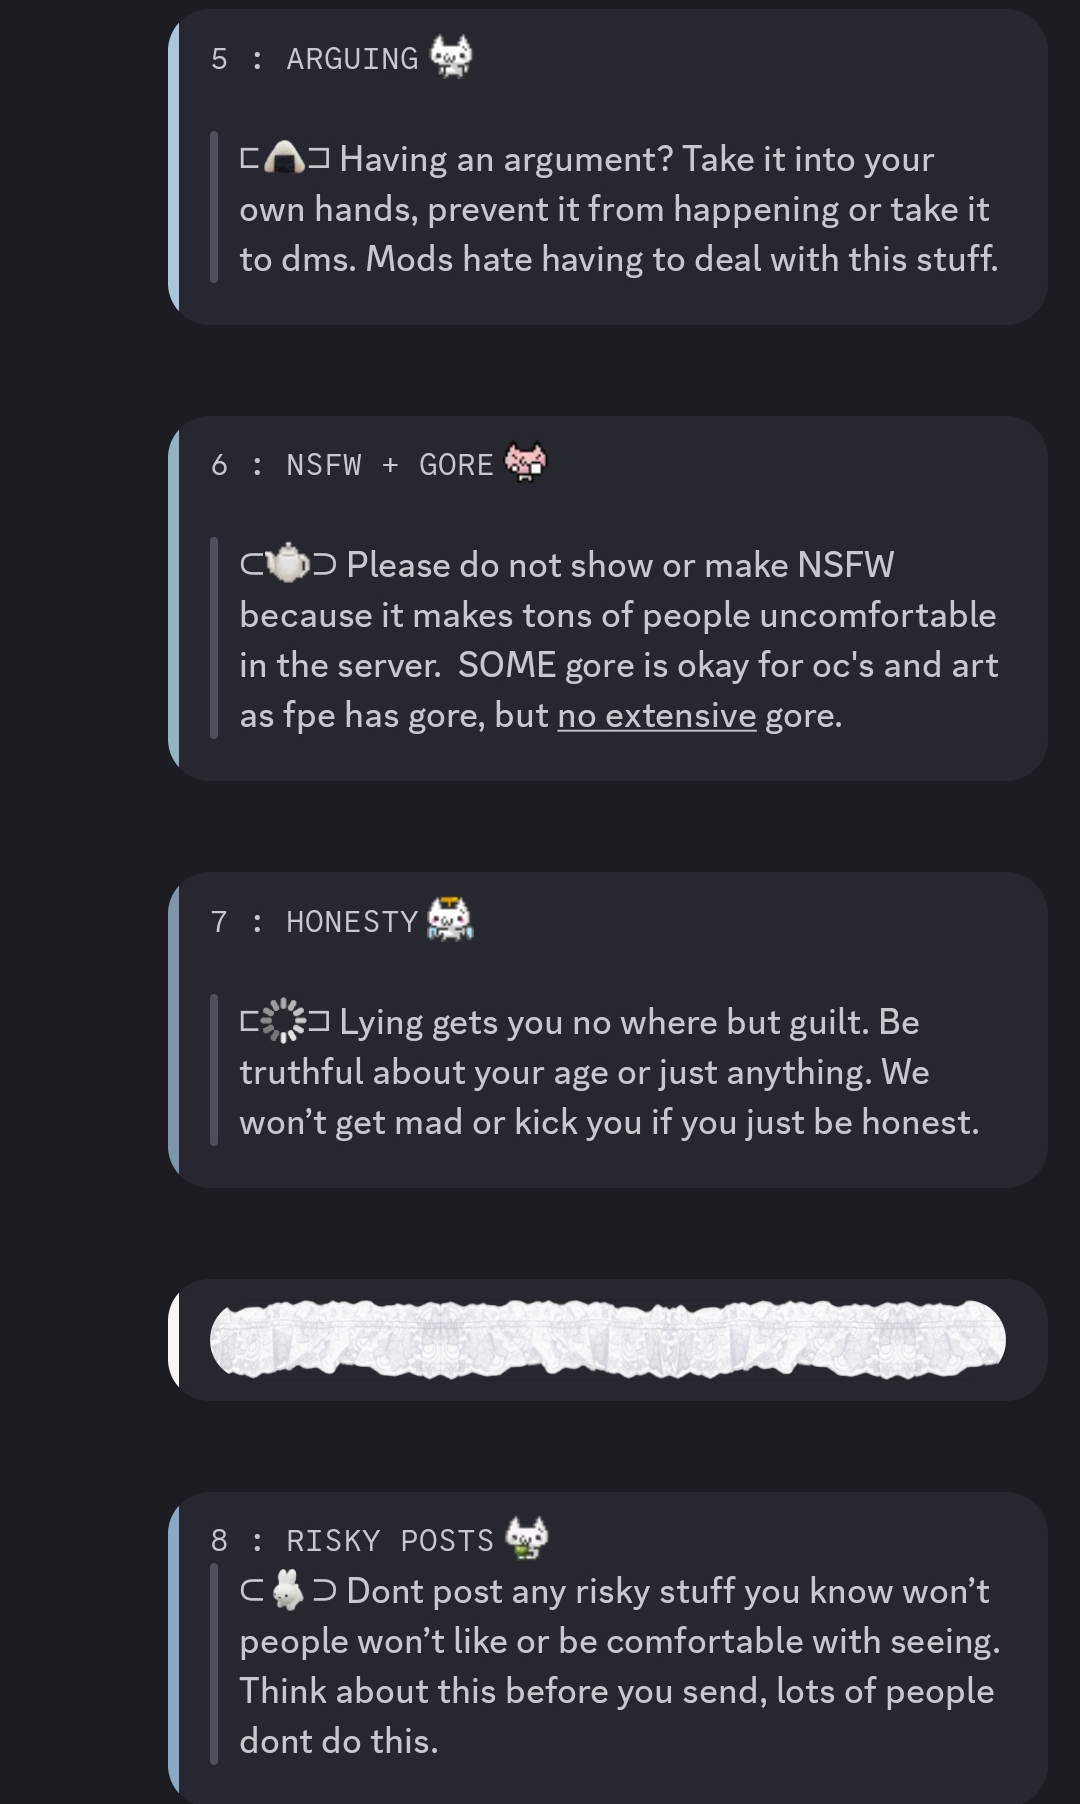Screen dimensions: 1080x1804
Task: Tap the white bunny emoji in rule 8
Action: [x=288, y=1590]
